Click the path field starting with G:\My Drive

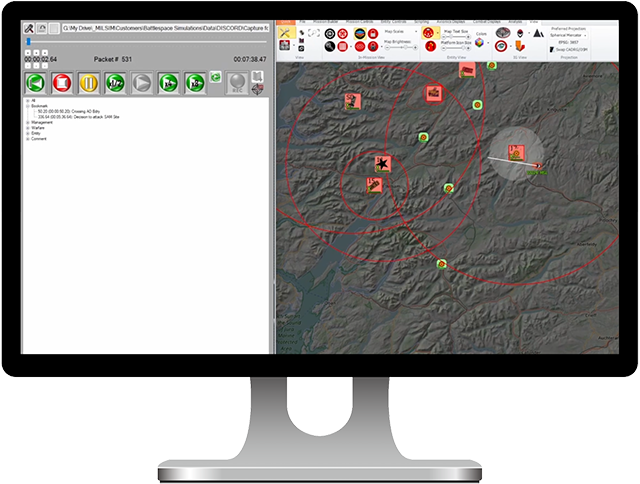point(165,28)
